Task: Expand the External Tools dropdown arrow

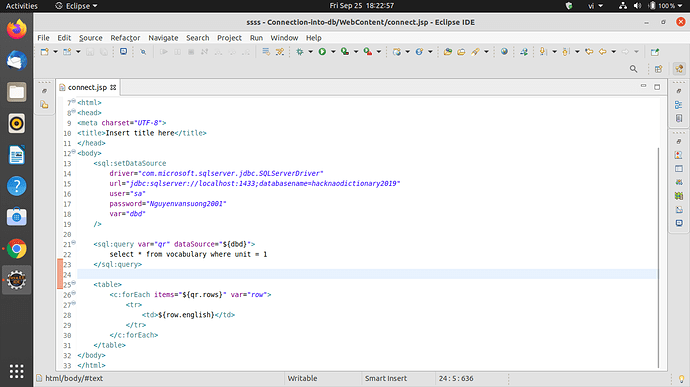Action: tap(379, 52)
